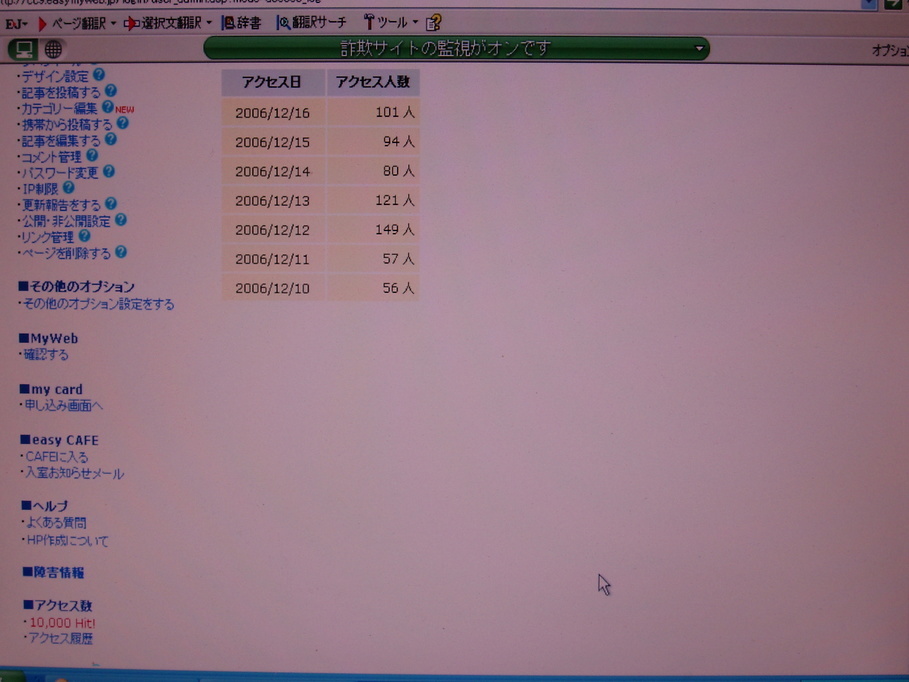Open the アクセス履歴 link

(60, 638)
